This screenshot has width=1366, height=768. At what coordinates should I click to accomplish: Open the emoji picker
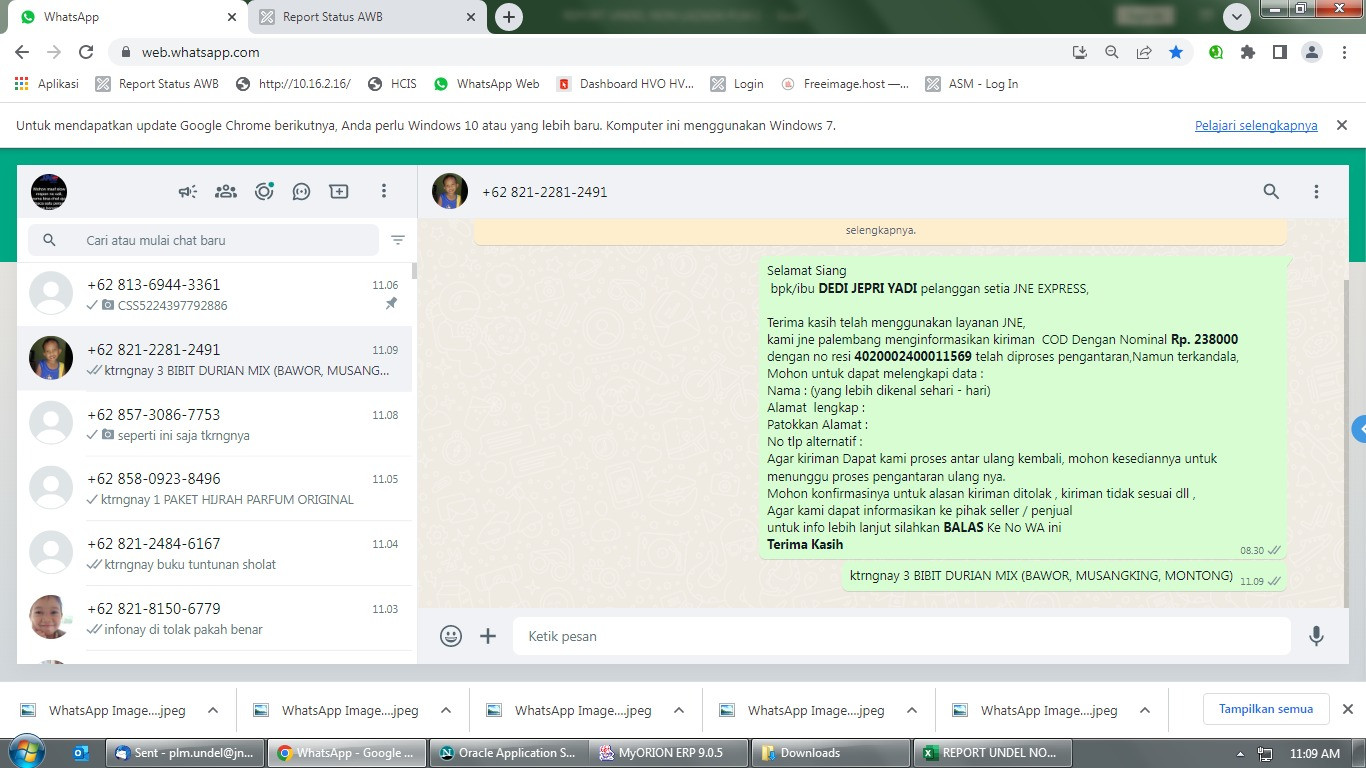click(x=451, y=636)
